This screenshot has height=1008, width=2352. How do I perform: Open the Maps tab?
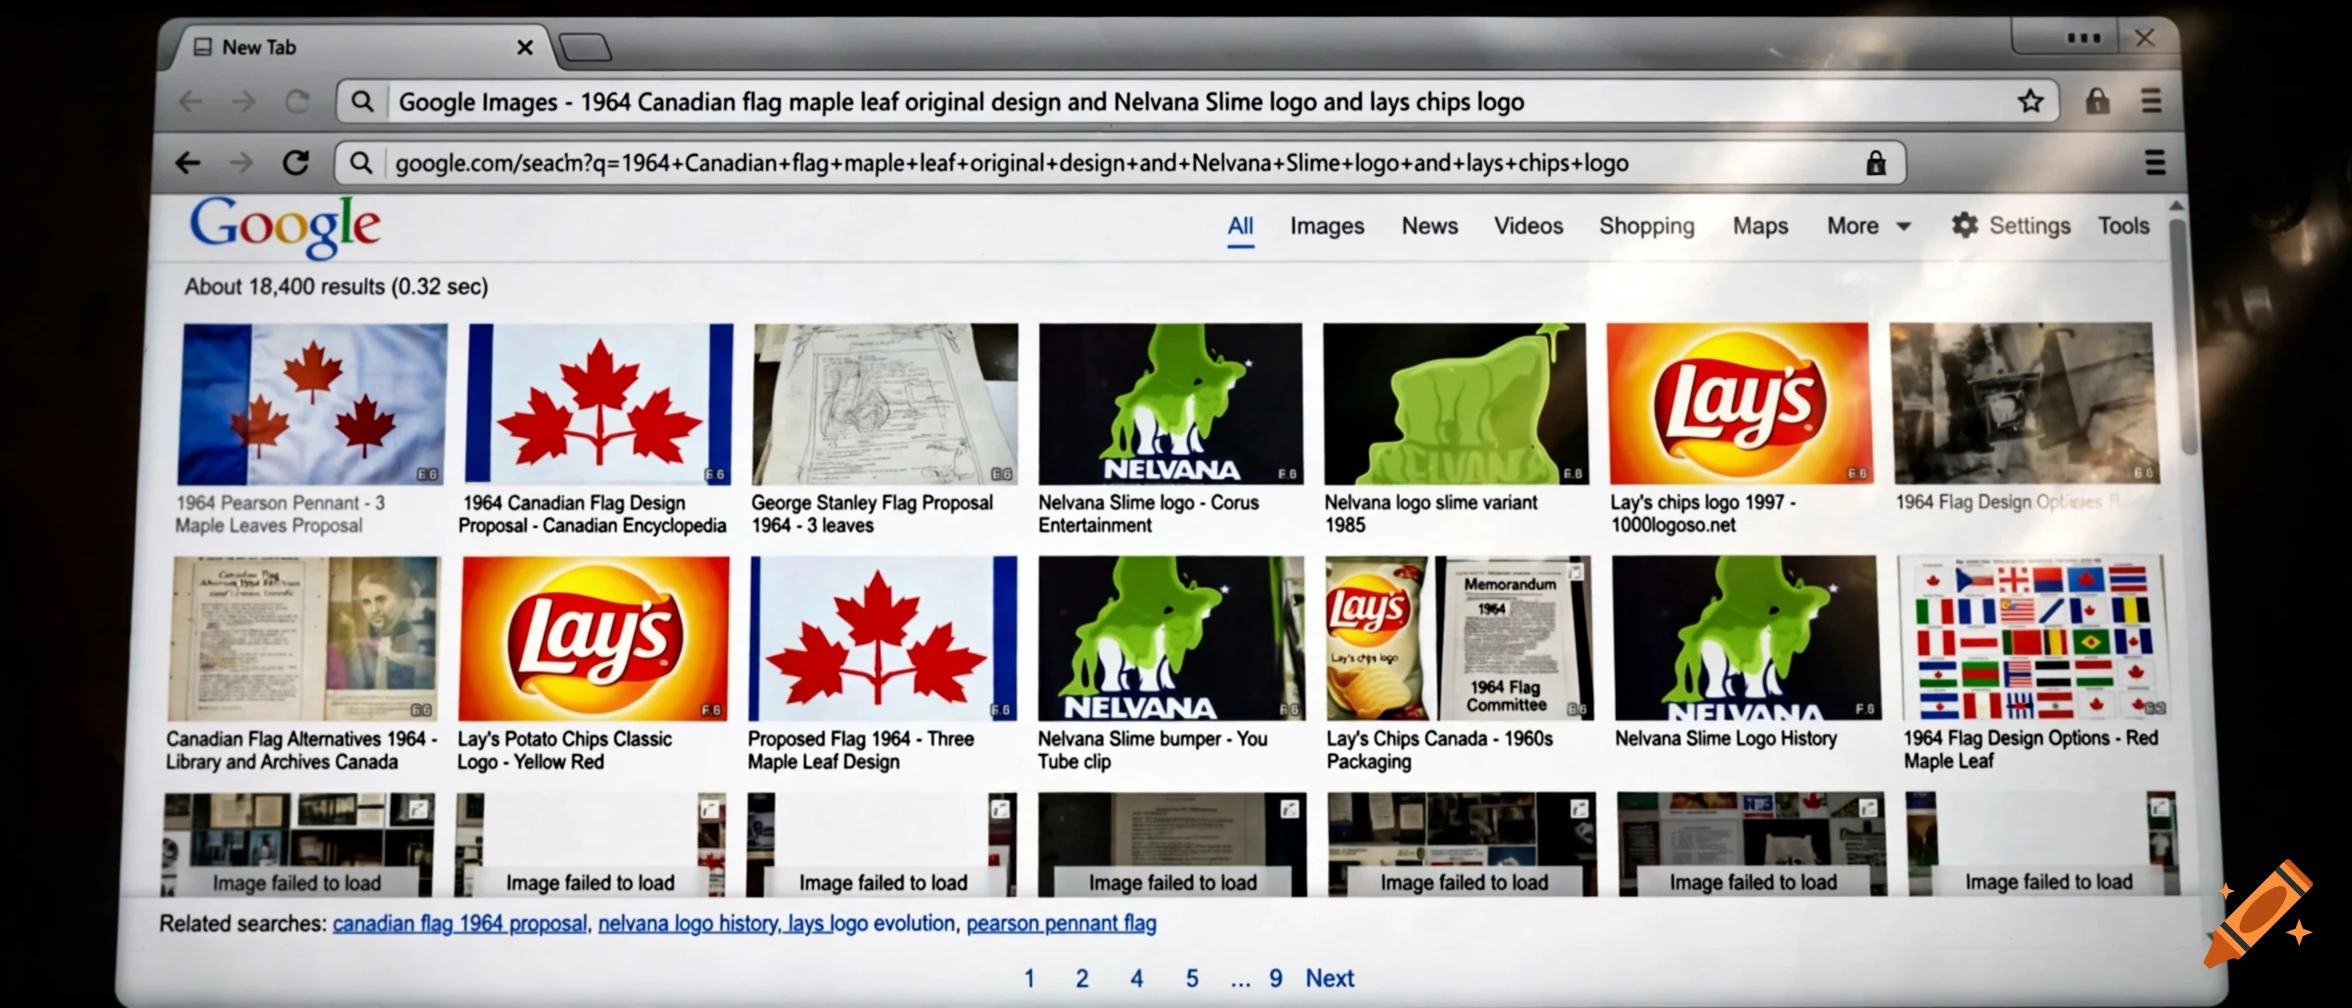point(1760,226)
